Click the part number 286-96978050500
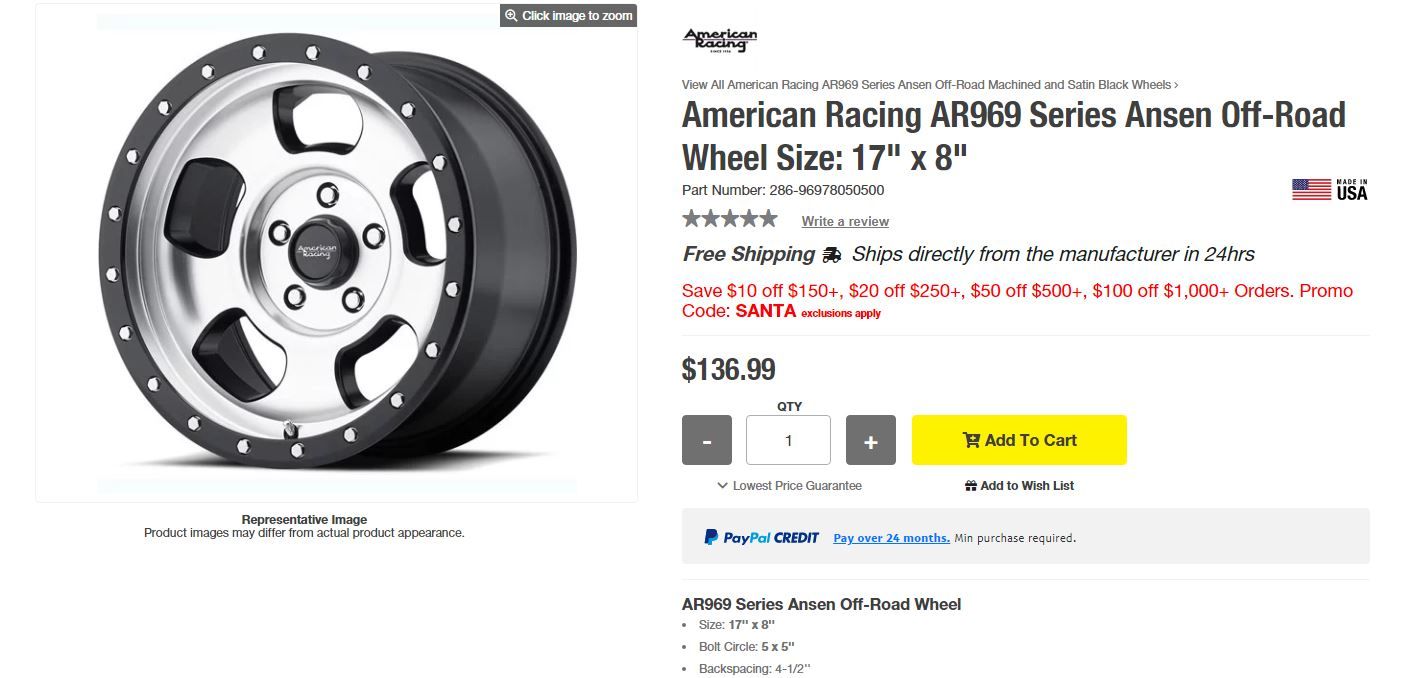 point(826,190)
